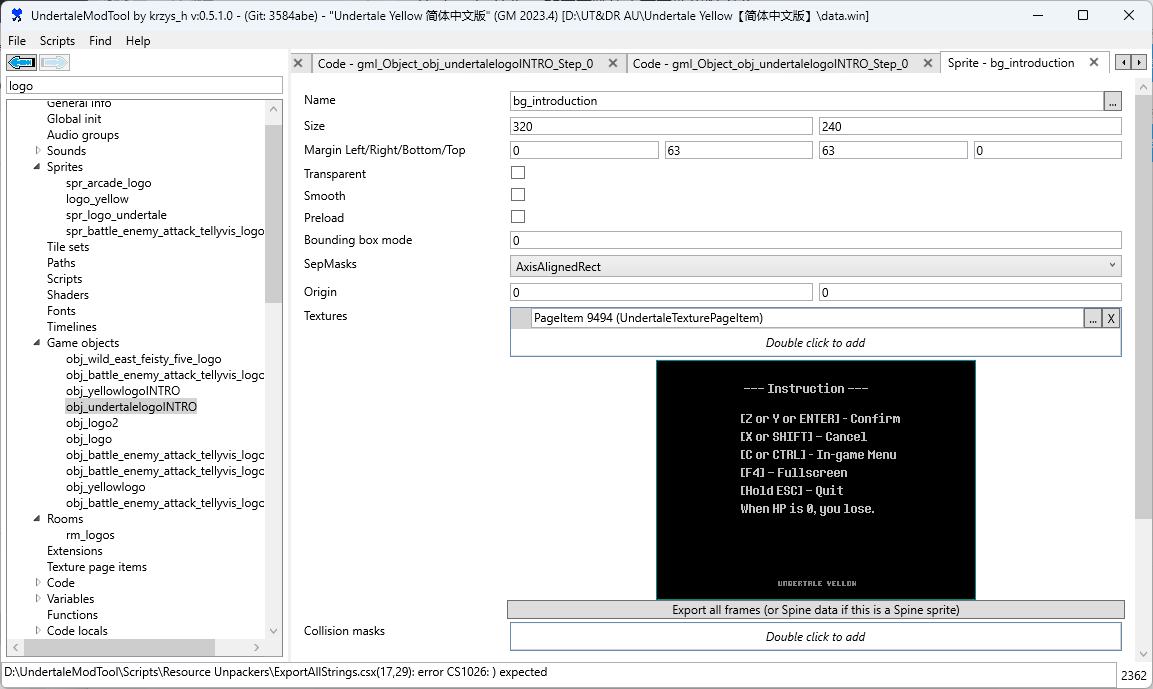Screen dimensions: 1153x689
Task: Click the back navigation arrow icon
Action: [22, 63]
